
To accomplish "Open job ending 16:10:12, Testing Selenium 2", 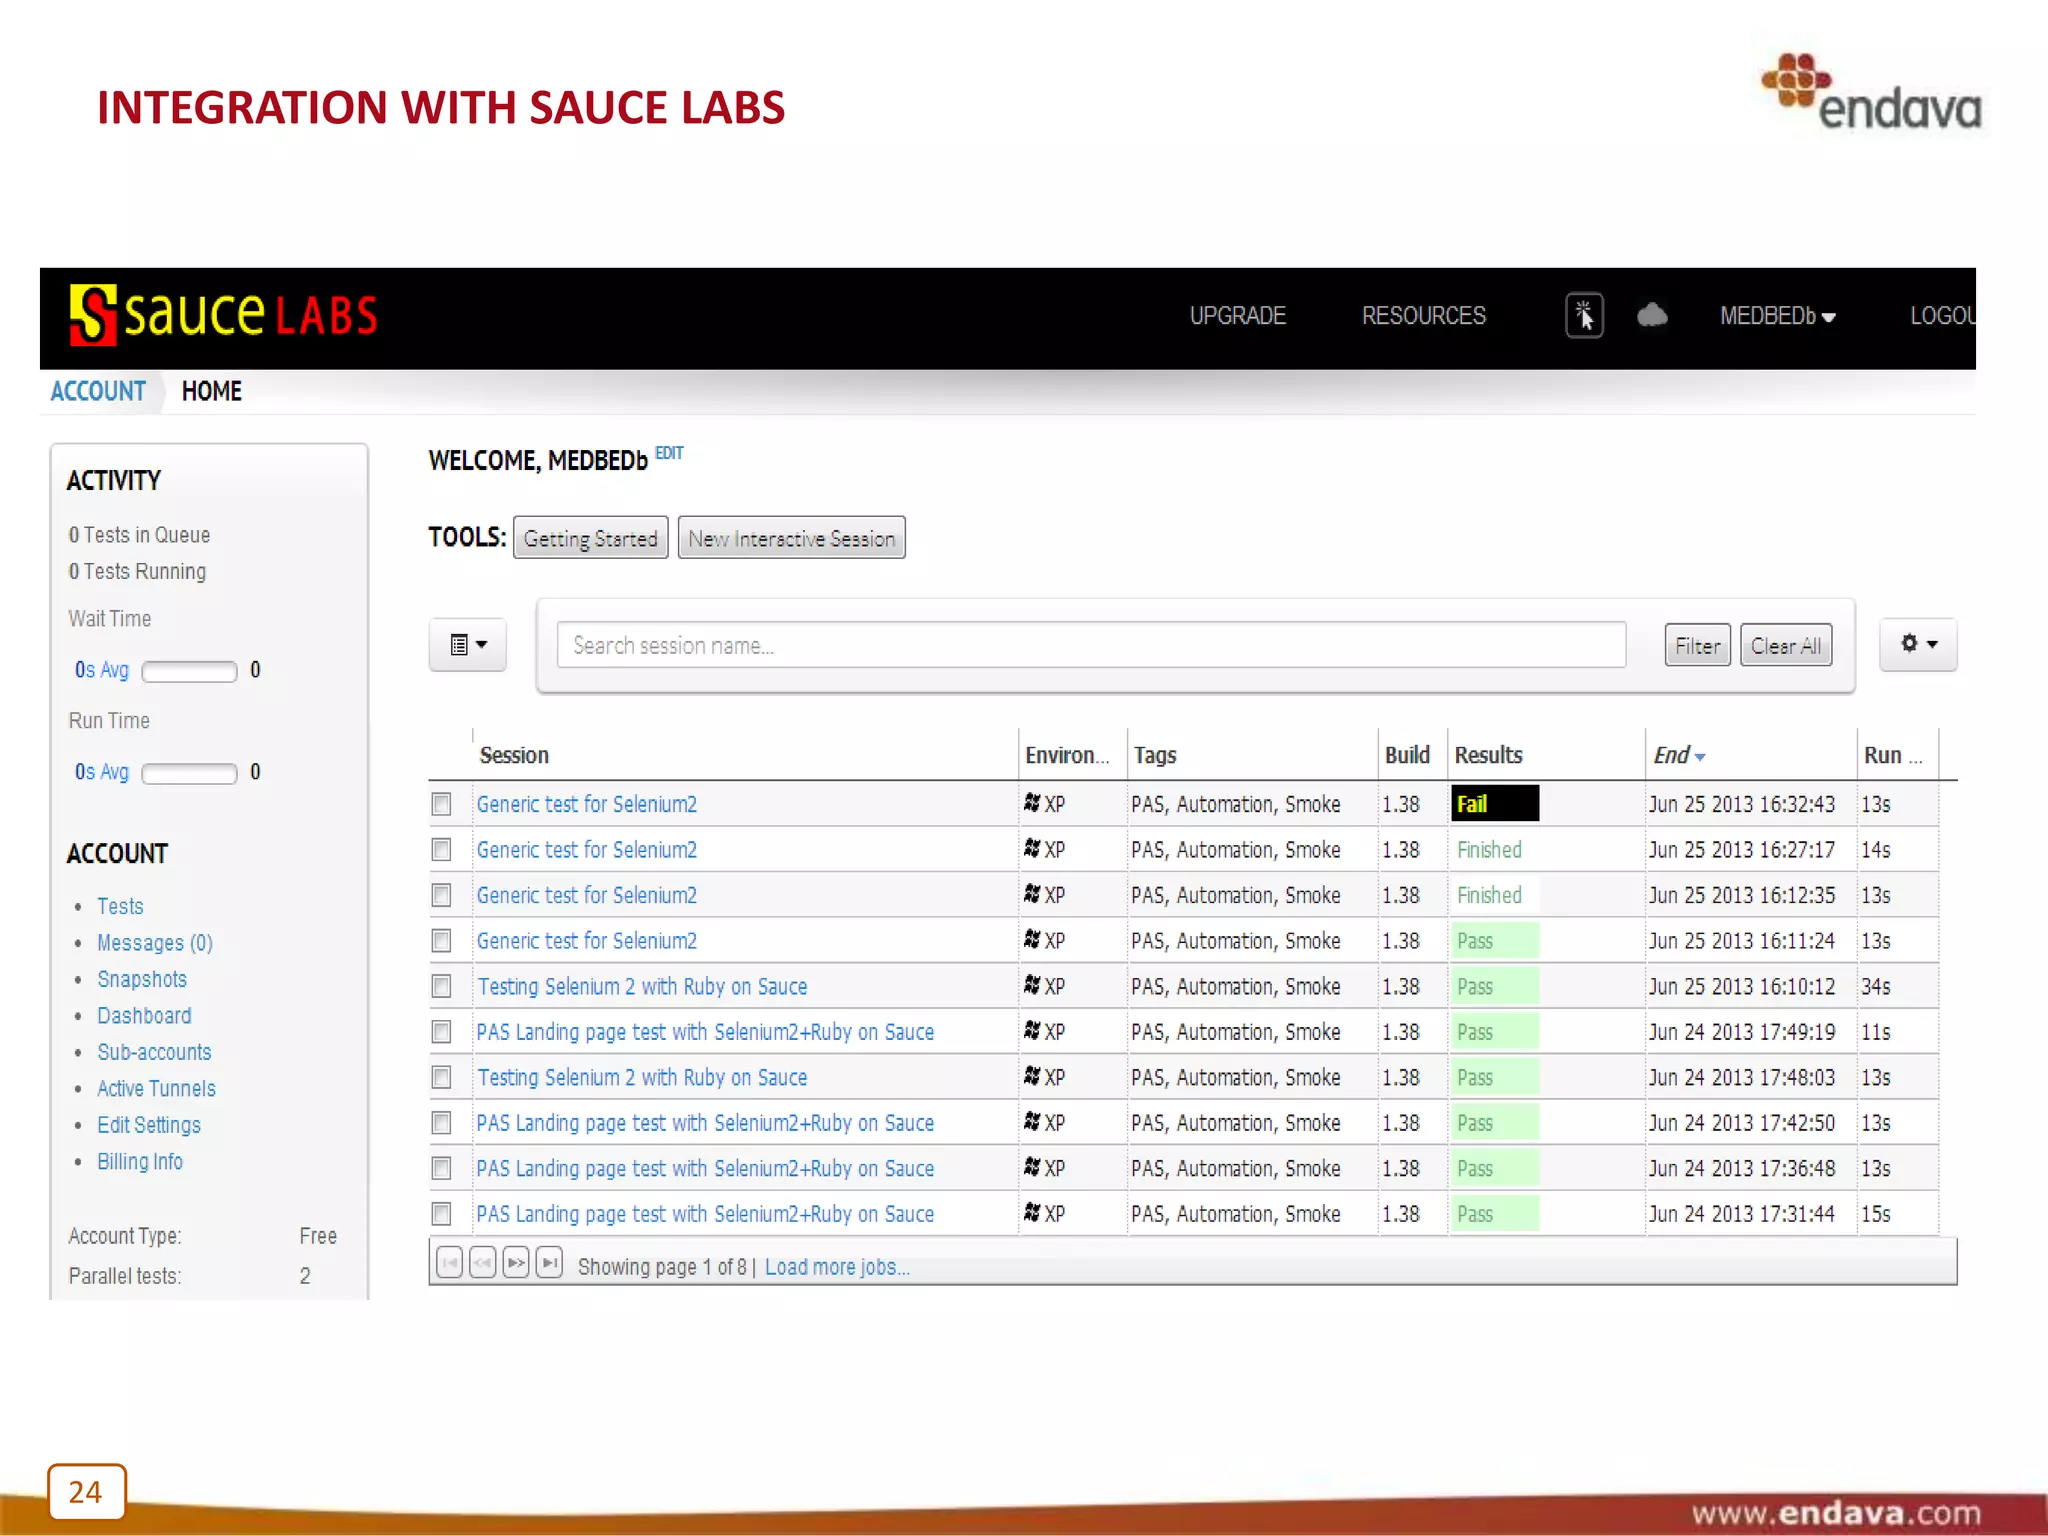I will point(642,987).
